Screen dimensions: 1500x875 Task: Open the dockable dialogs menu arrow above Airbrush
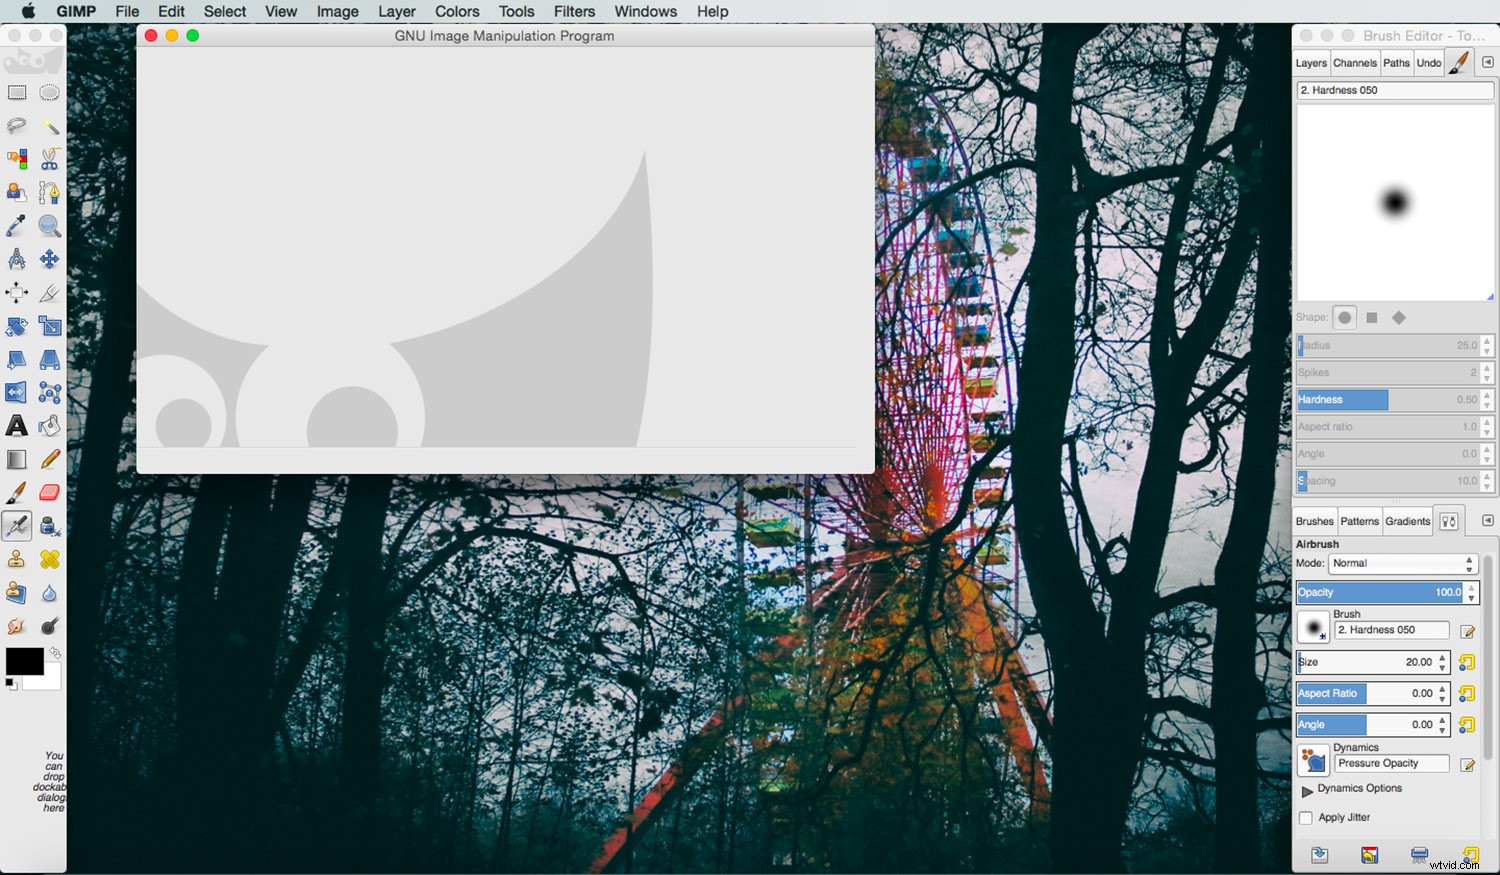click(1489, 520)
